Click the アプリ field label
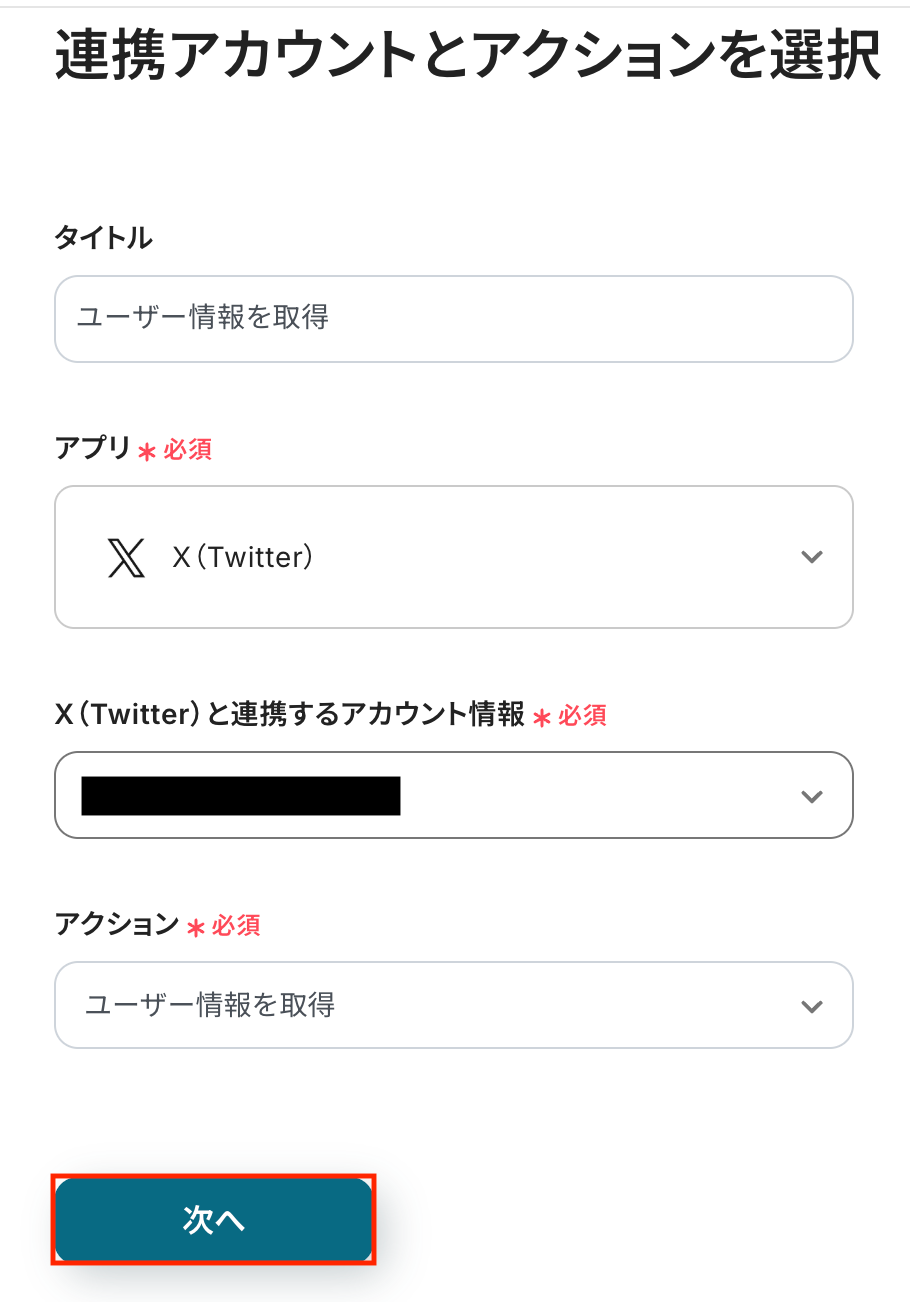910x1302 pixels. pyautogui.click(x=92, y=449)
